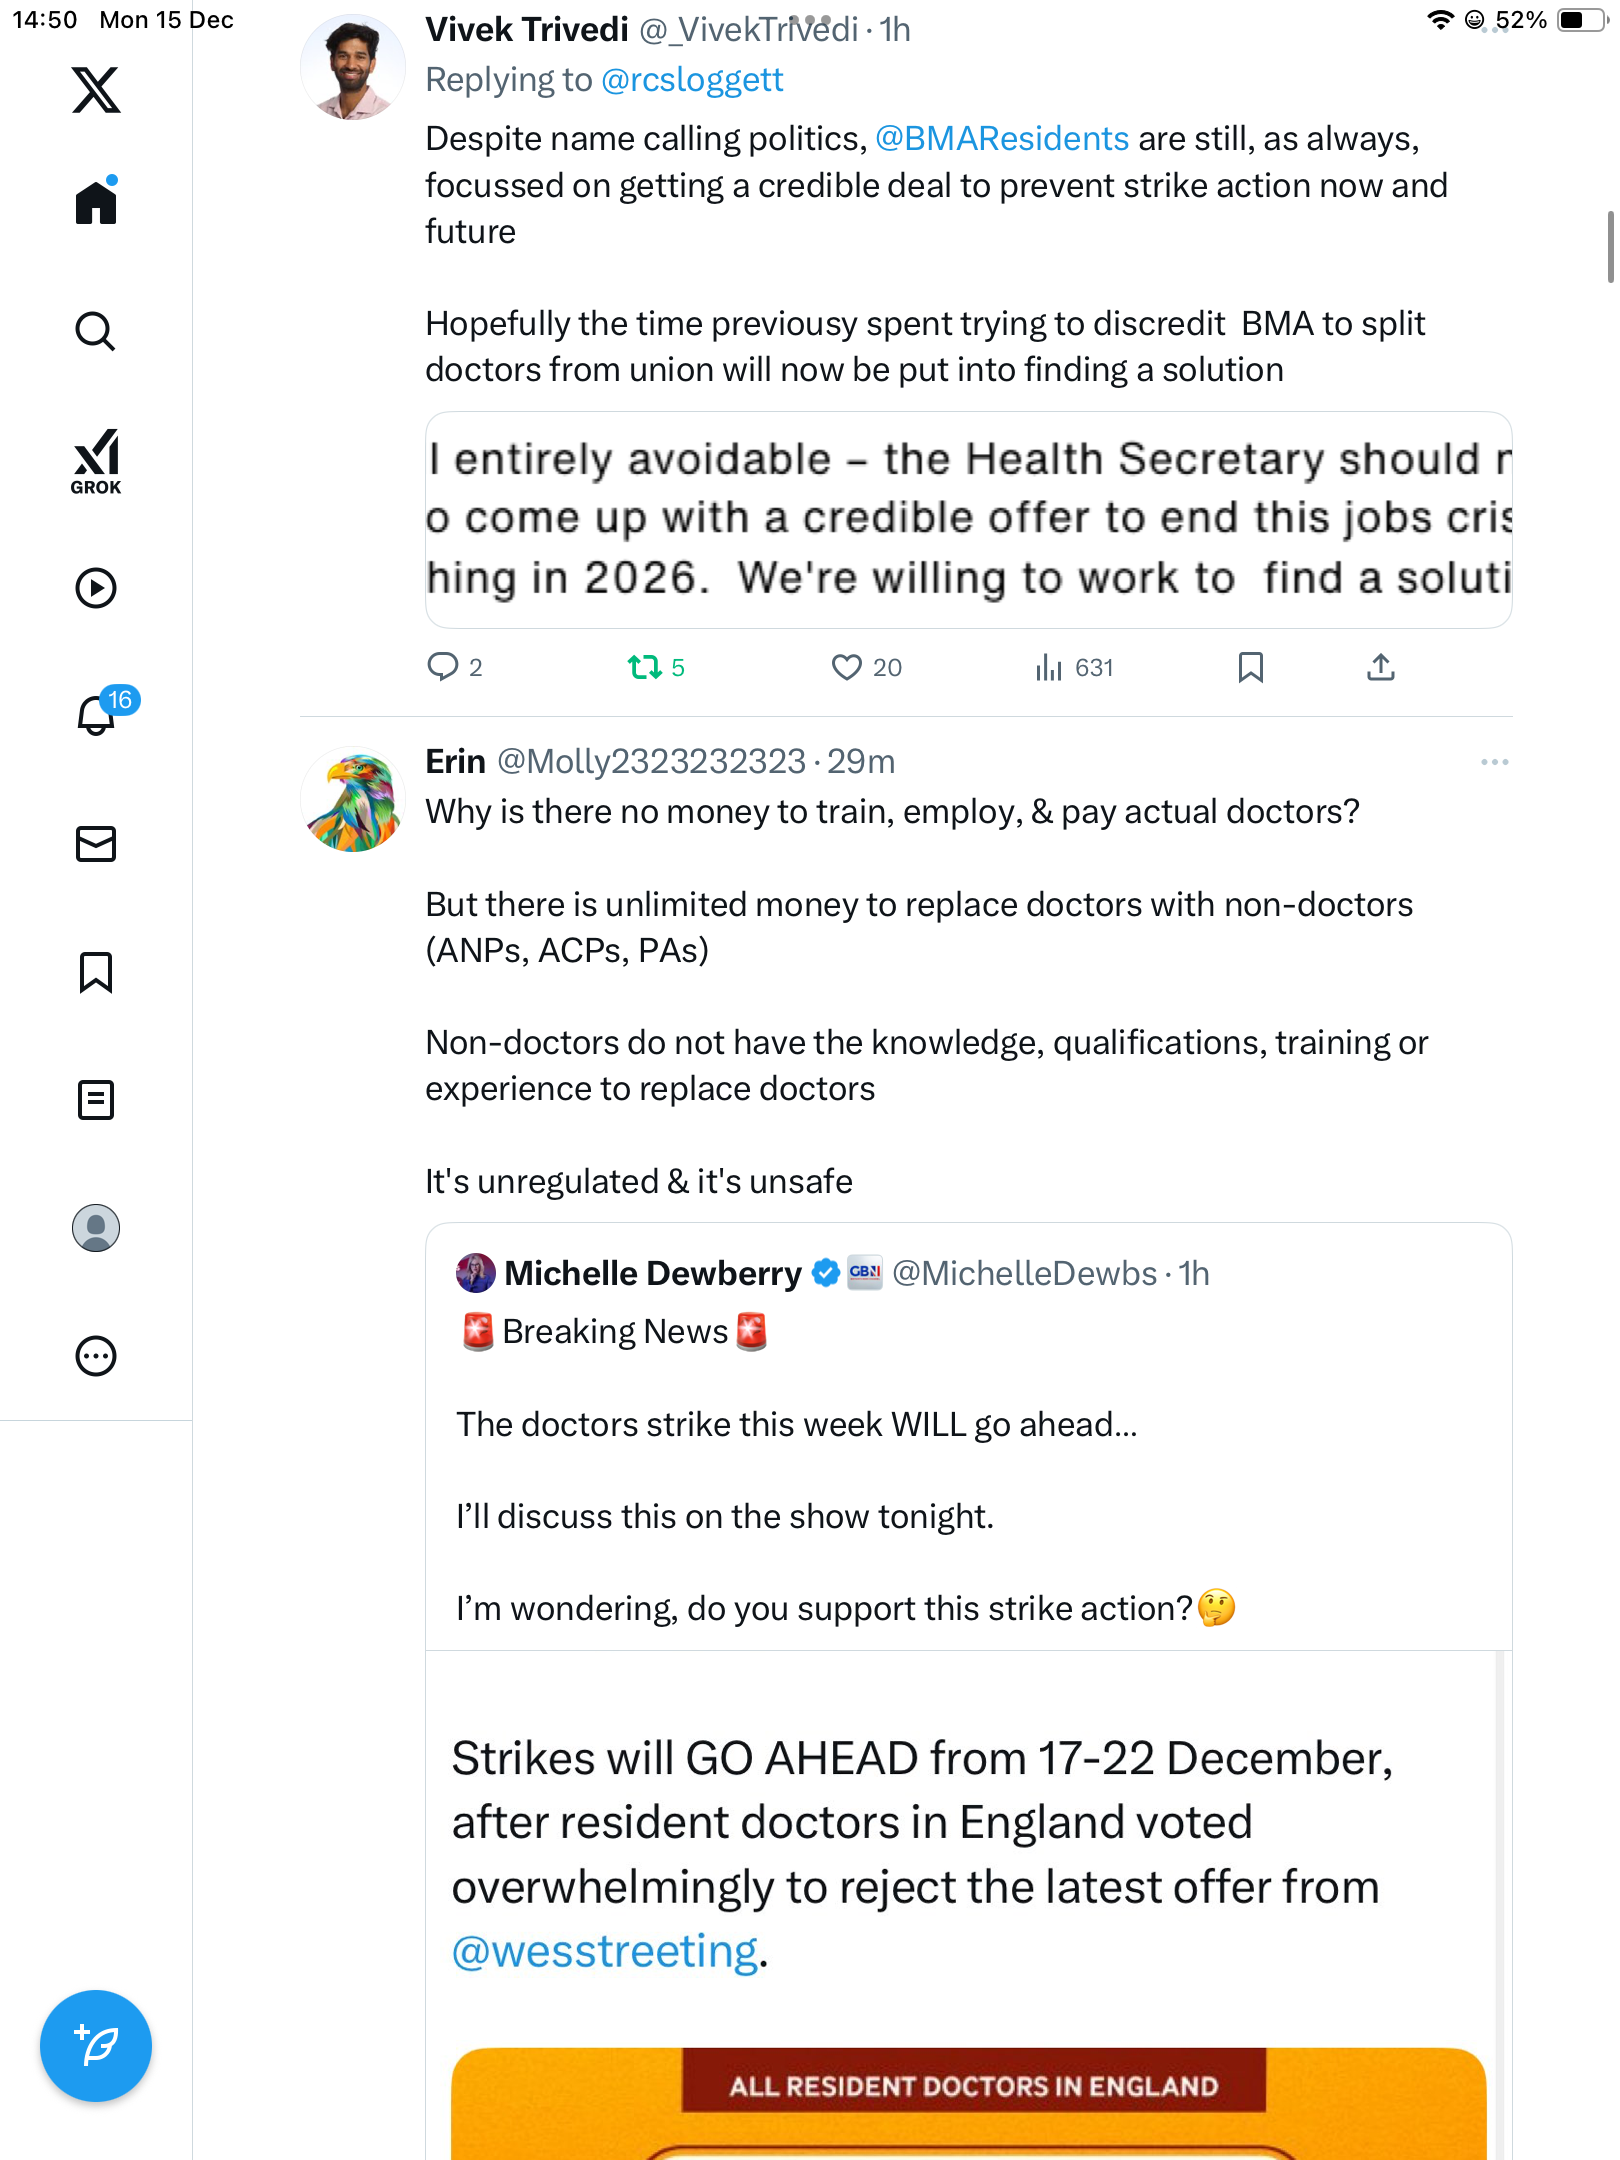Tap the compose new post button

[96, 2046]
